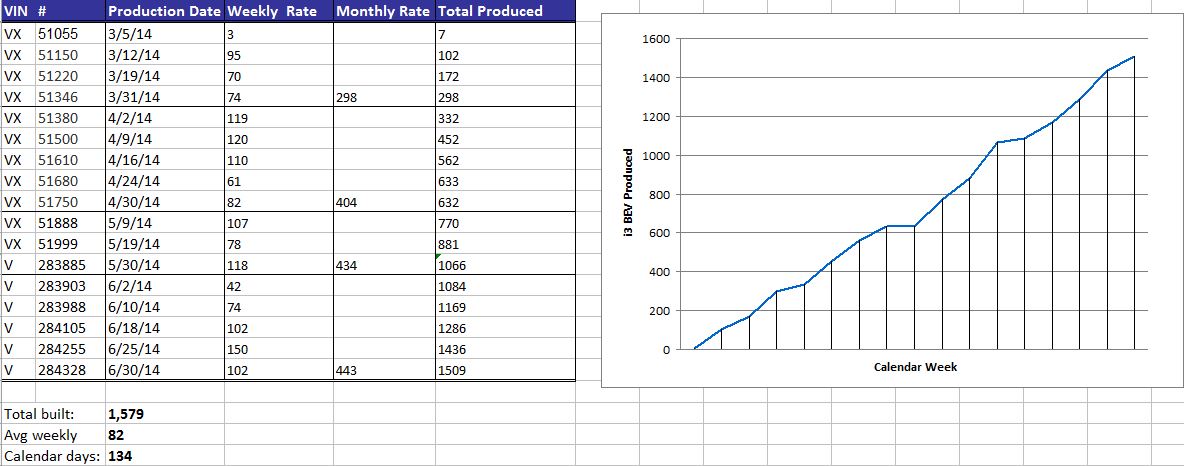Select the Production Date column header
The height and width of the screenshot is (466, 1184).
164,11
